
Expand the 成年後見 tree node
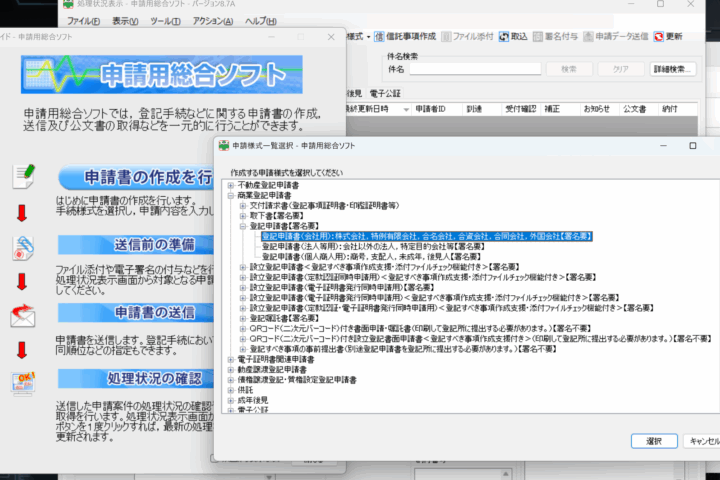231,400
